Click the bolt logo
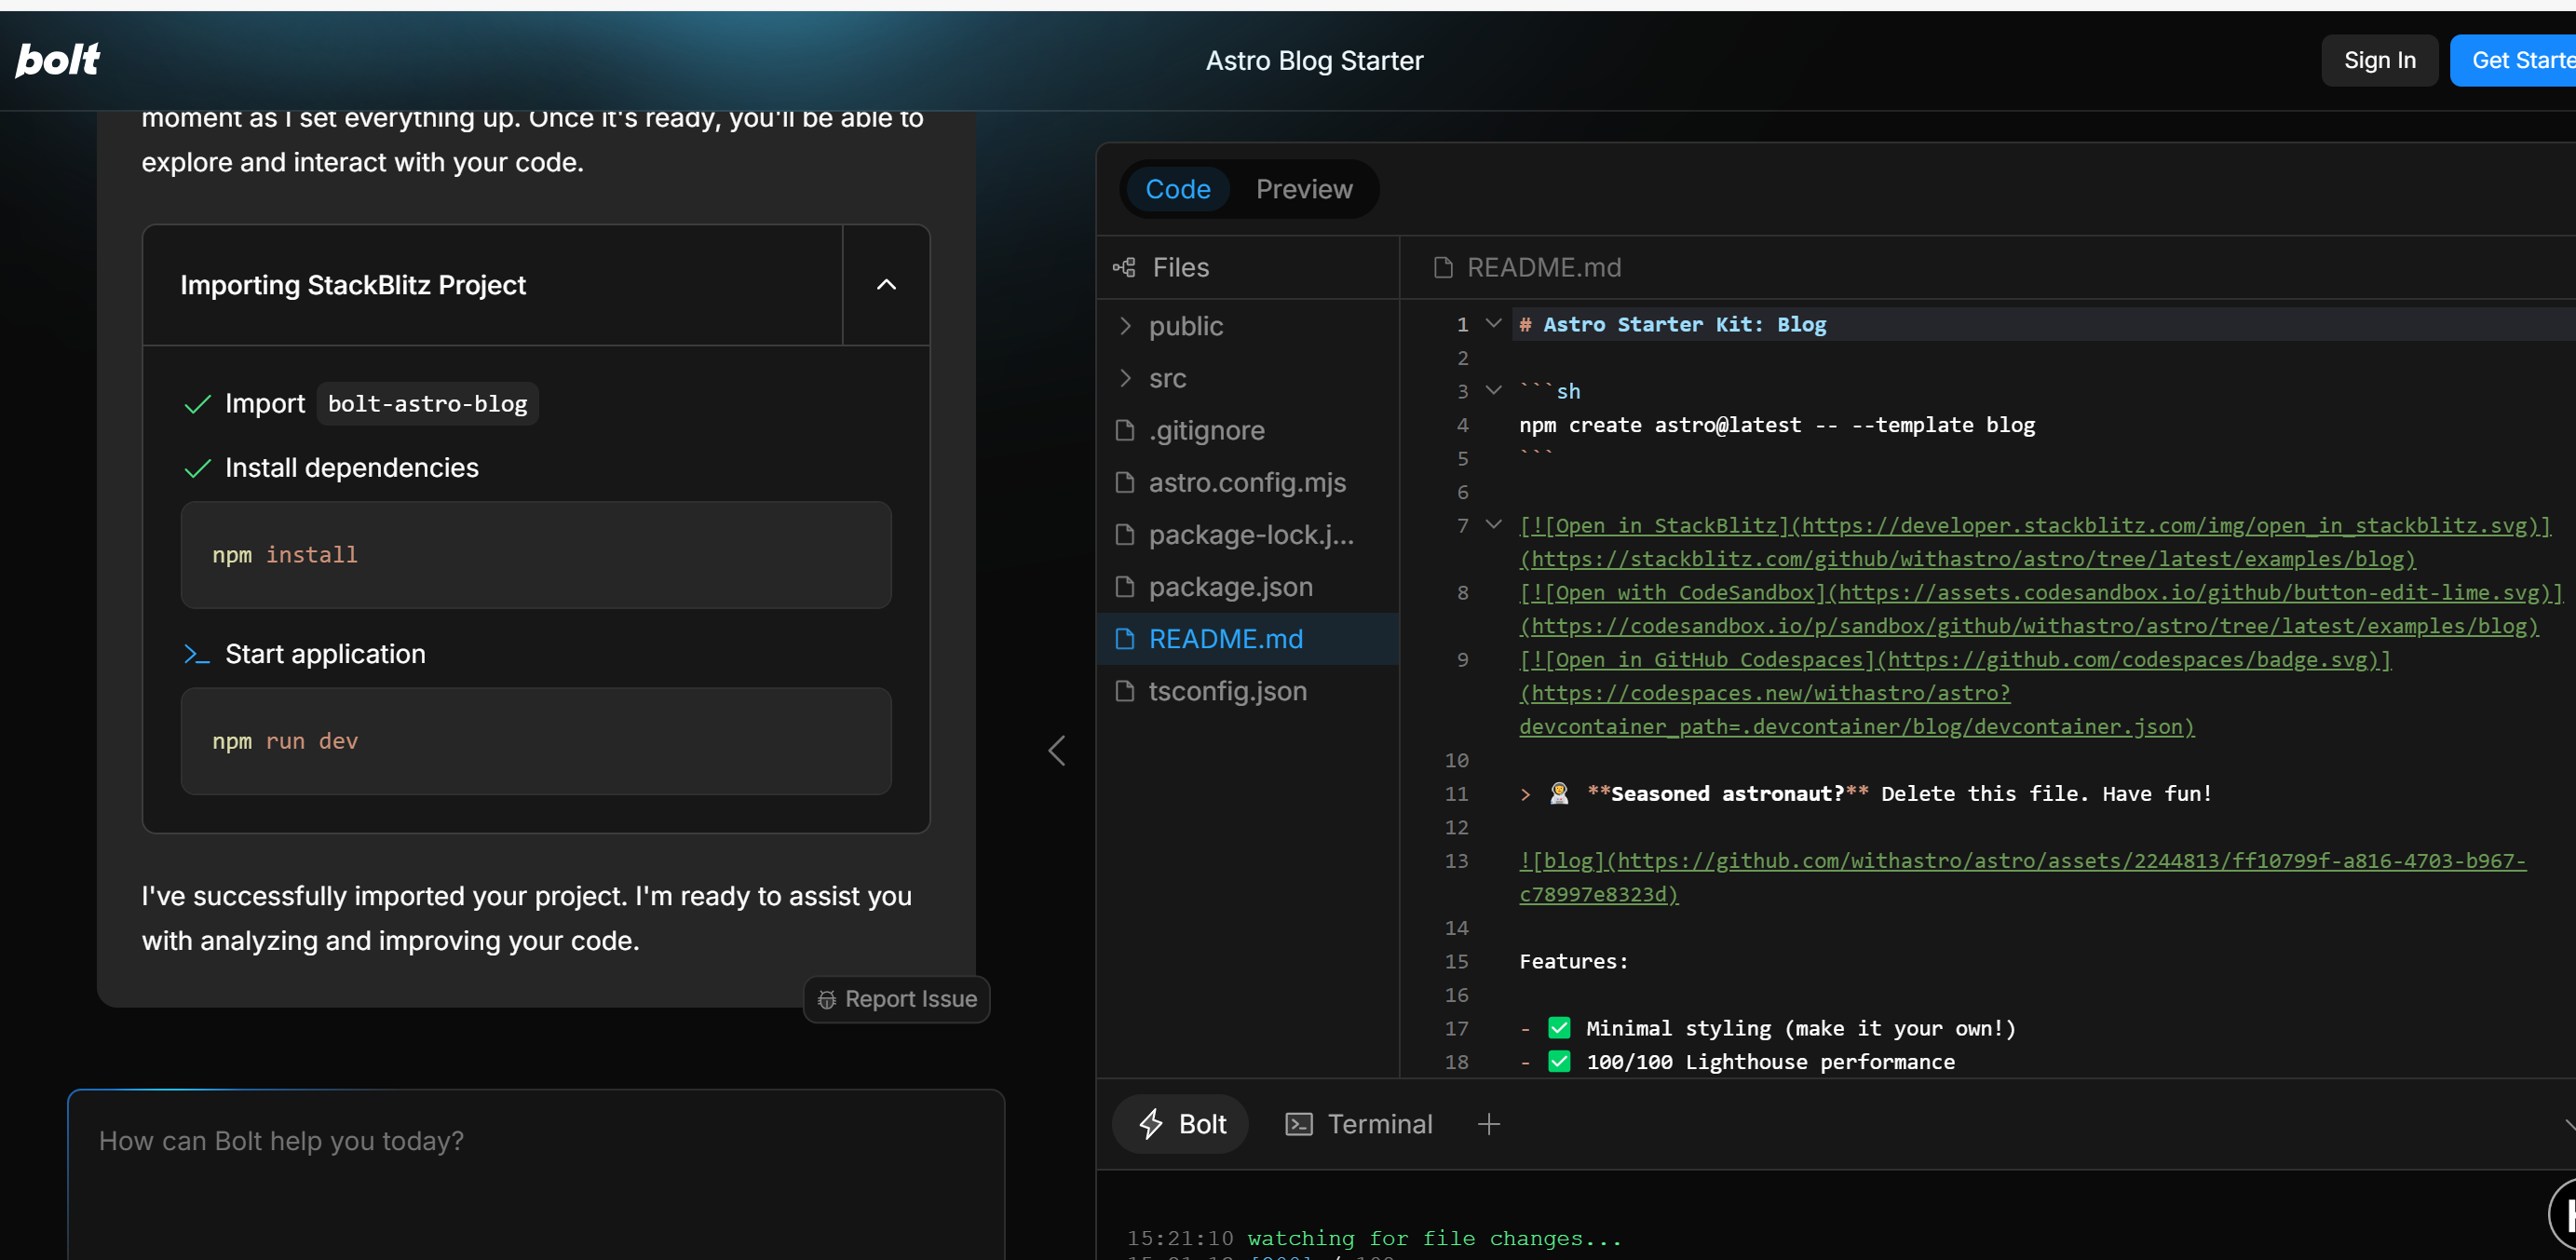 58,60
